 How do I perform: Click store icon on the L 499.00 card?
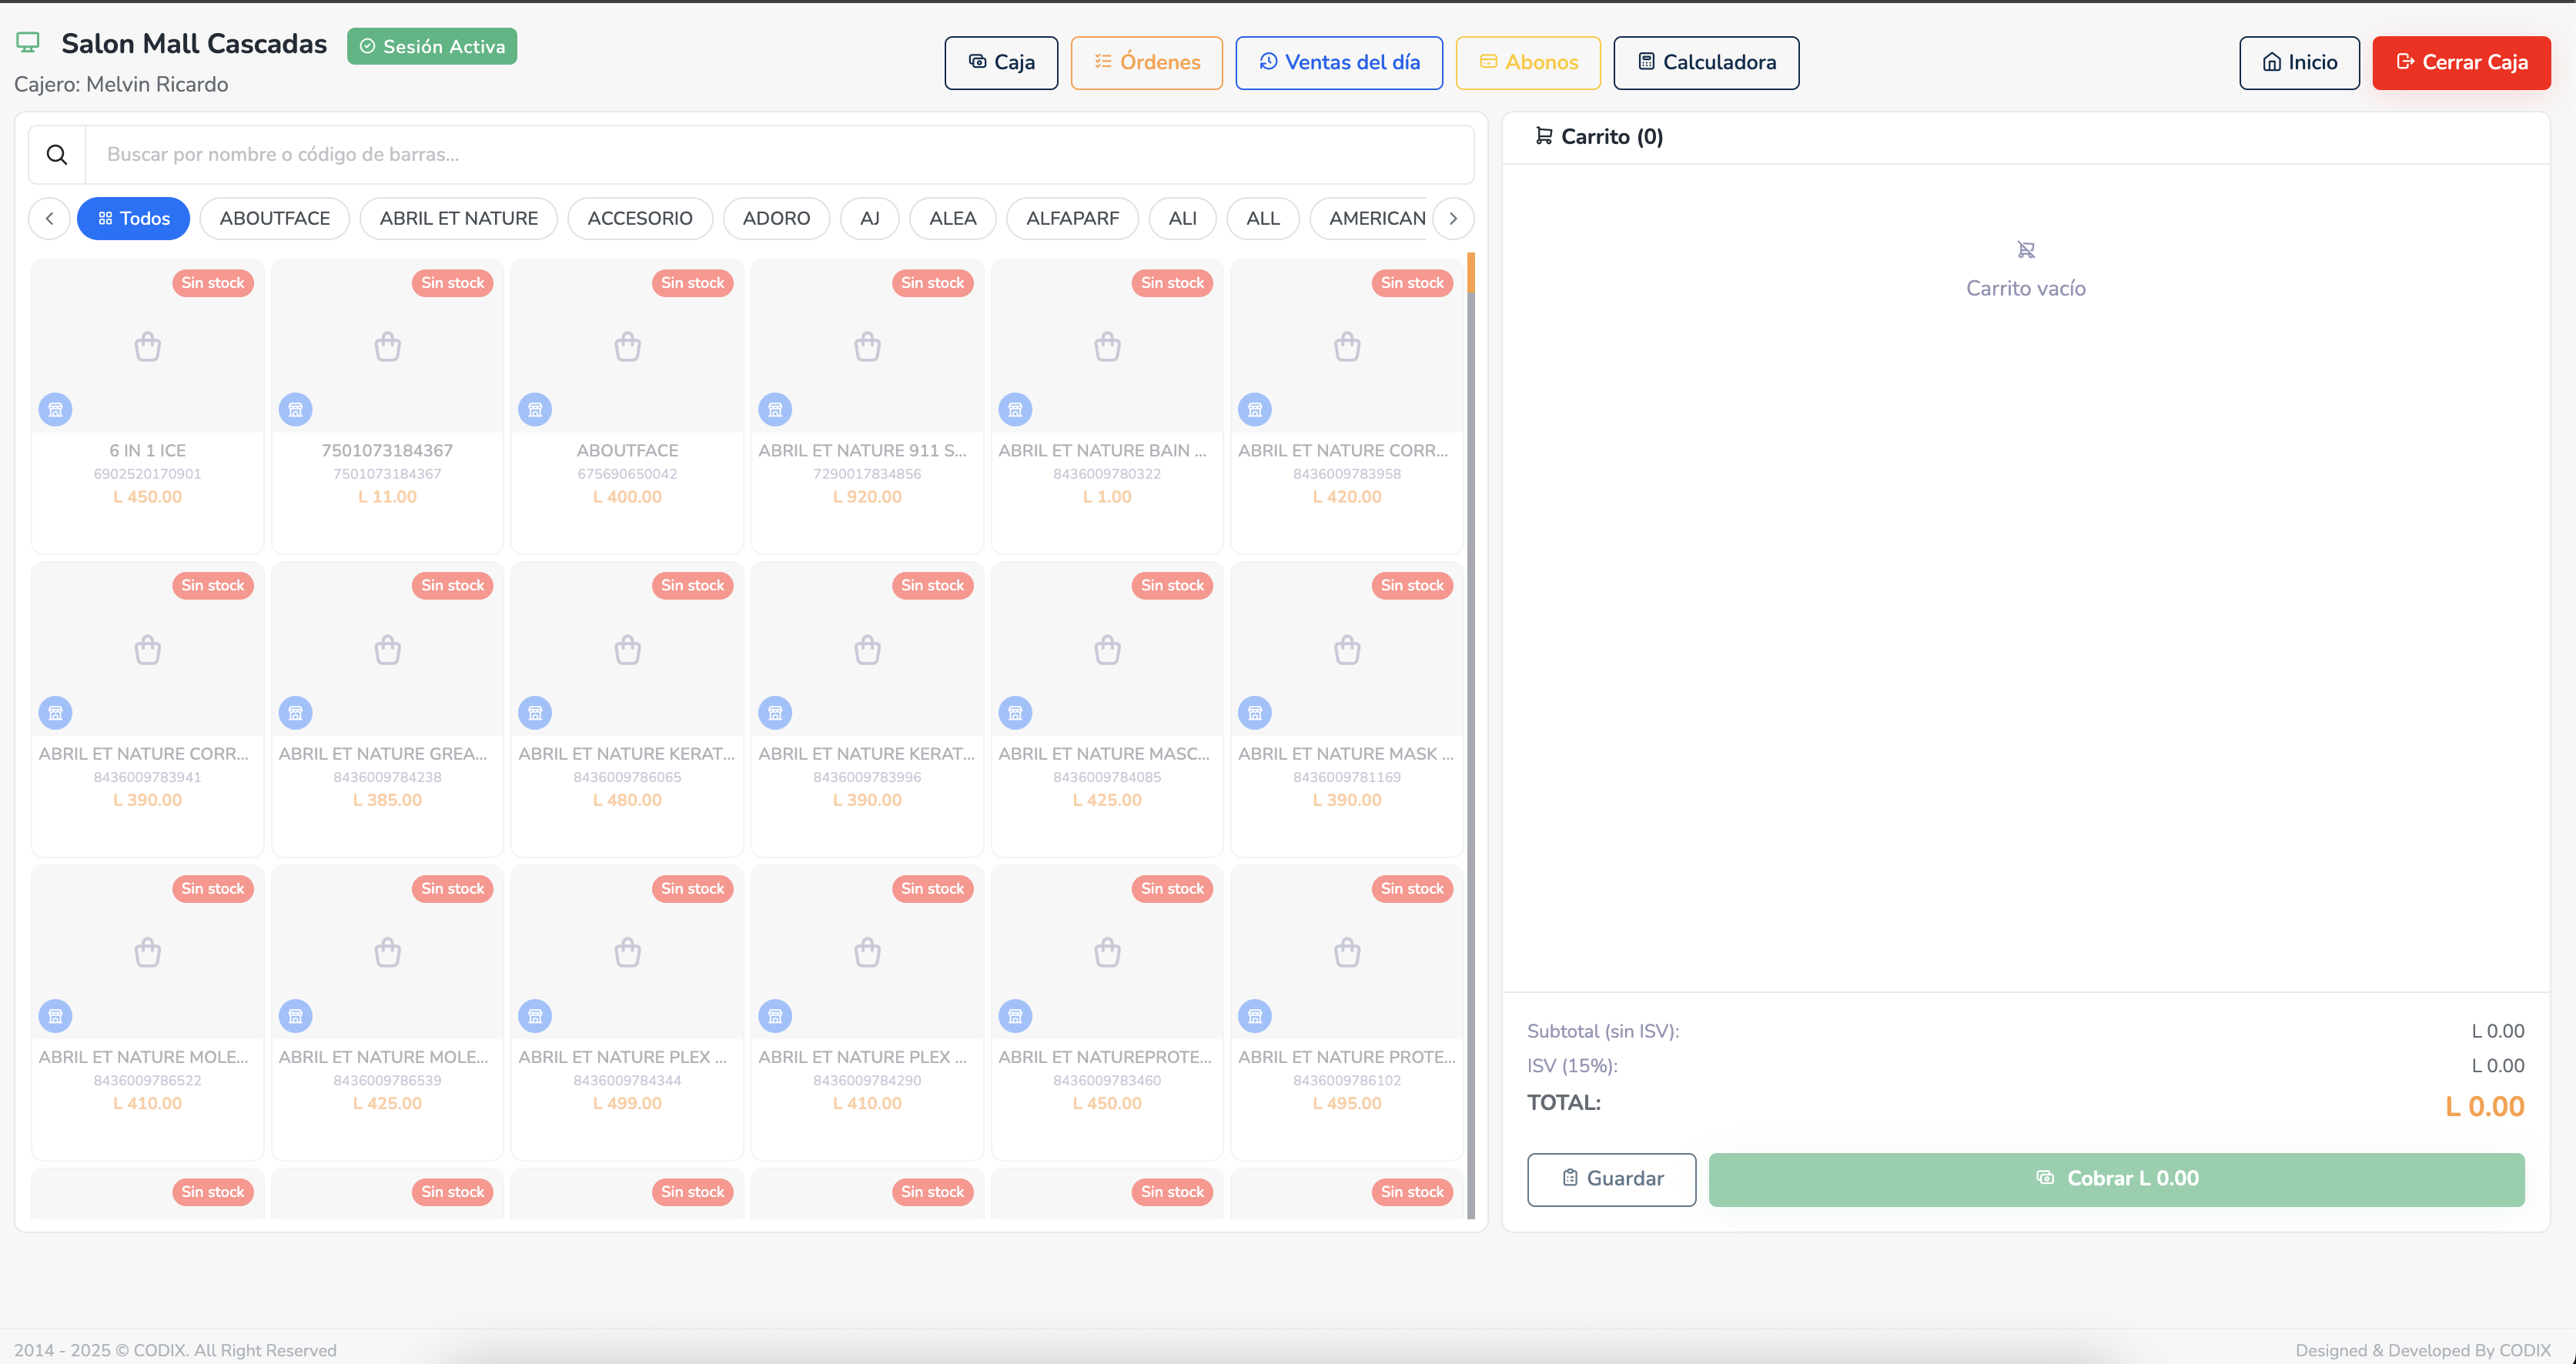point(536,1016)
